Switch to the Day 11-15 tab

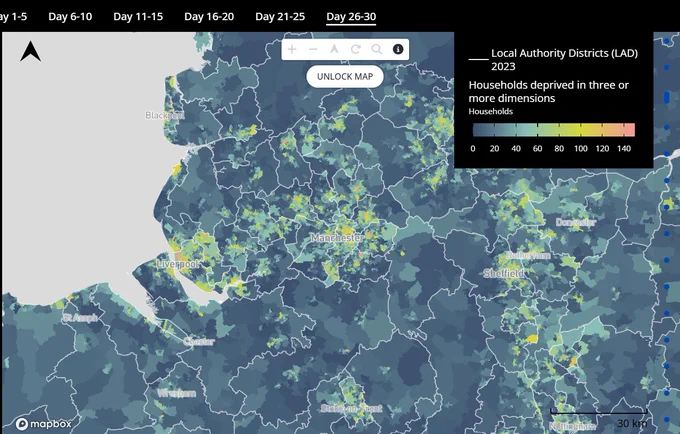coord(138,16)
